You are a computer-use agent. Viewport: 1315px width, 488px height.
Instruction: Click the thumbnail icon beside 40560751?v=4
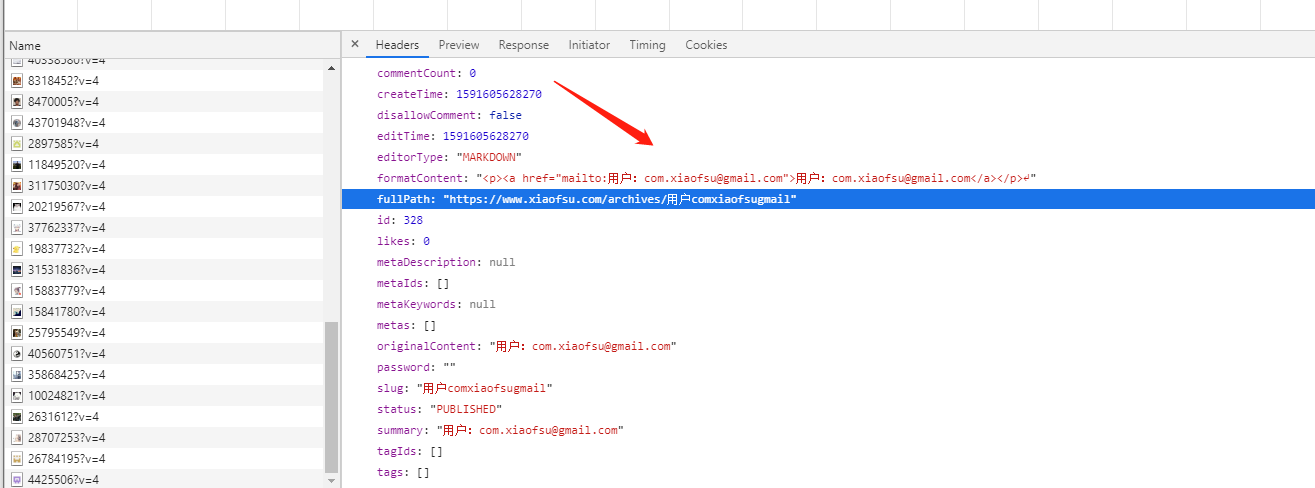(x=17, y=353)
